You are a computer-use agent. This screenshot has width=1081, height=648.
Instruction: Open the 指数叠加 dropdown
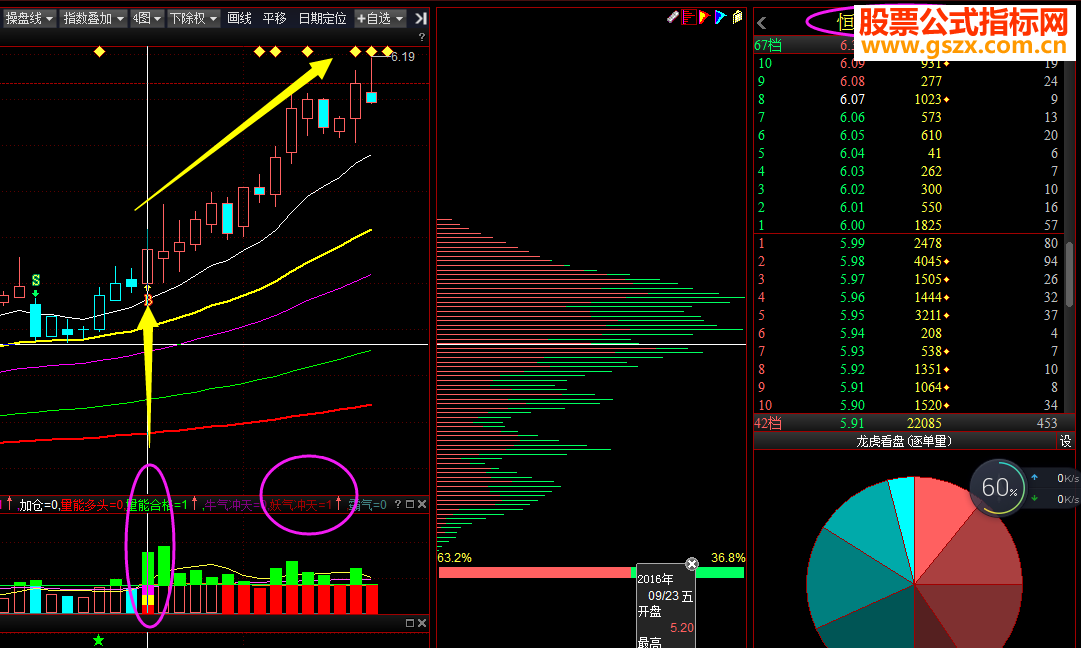click(x=93, y=19)
